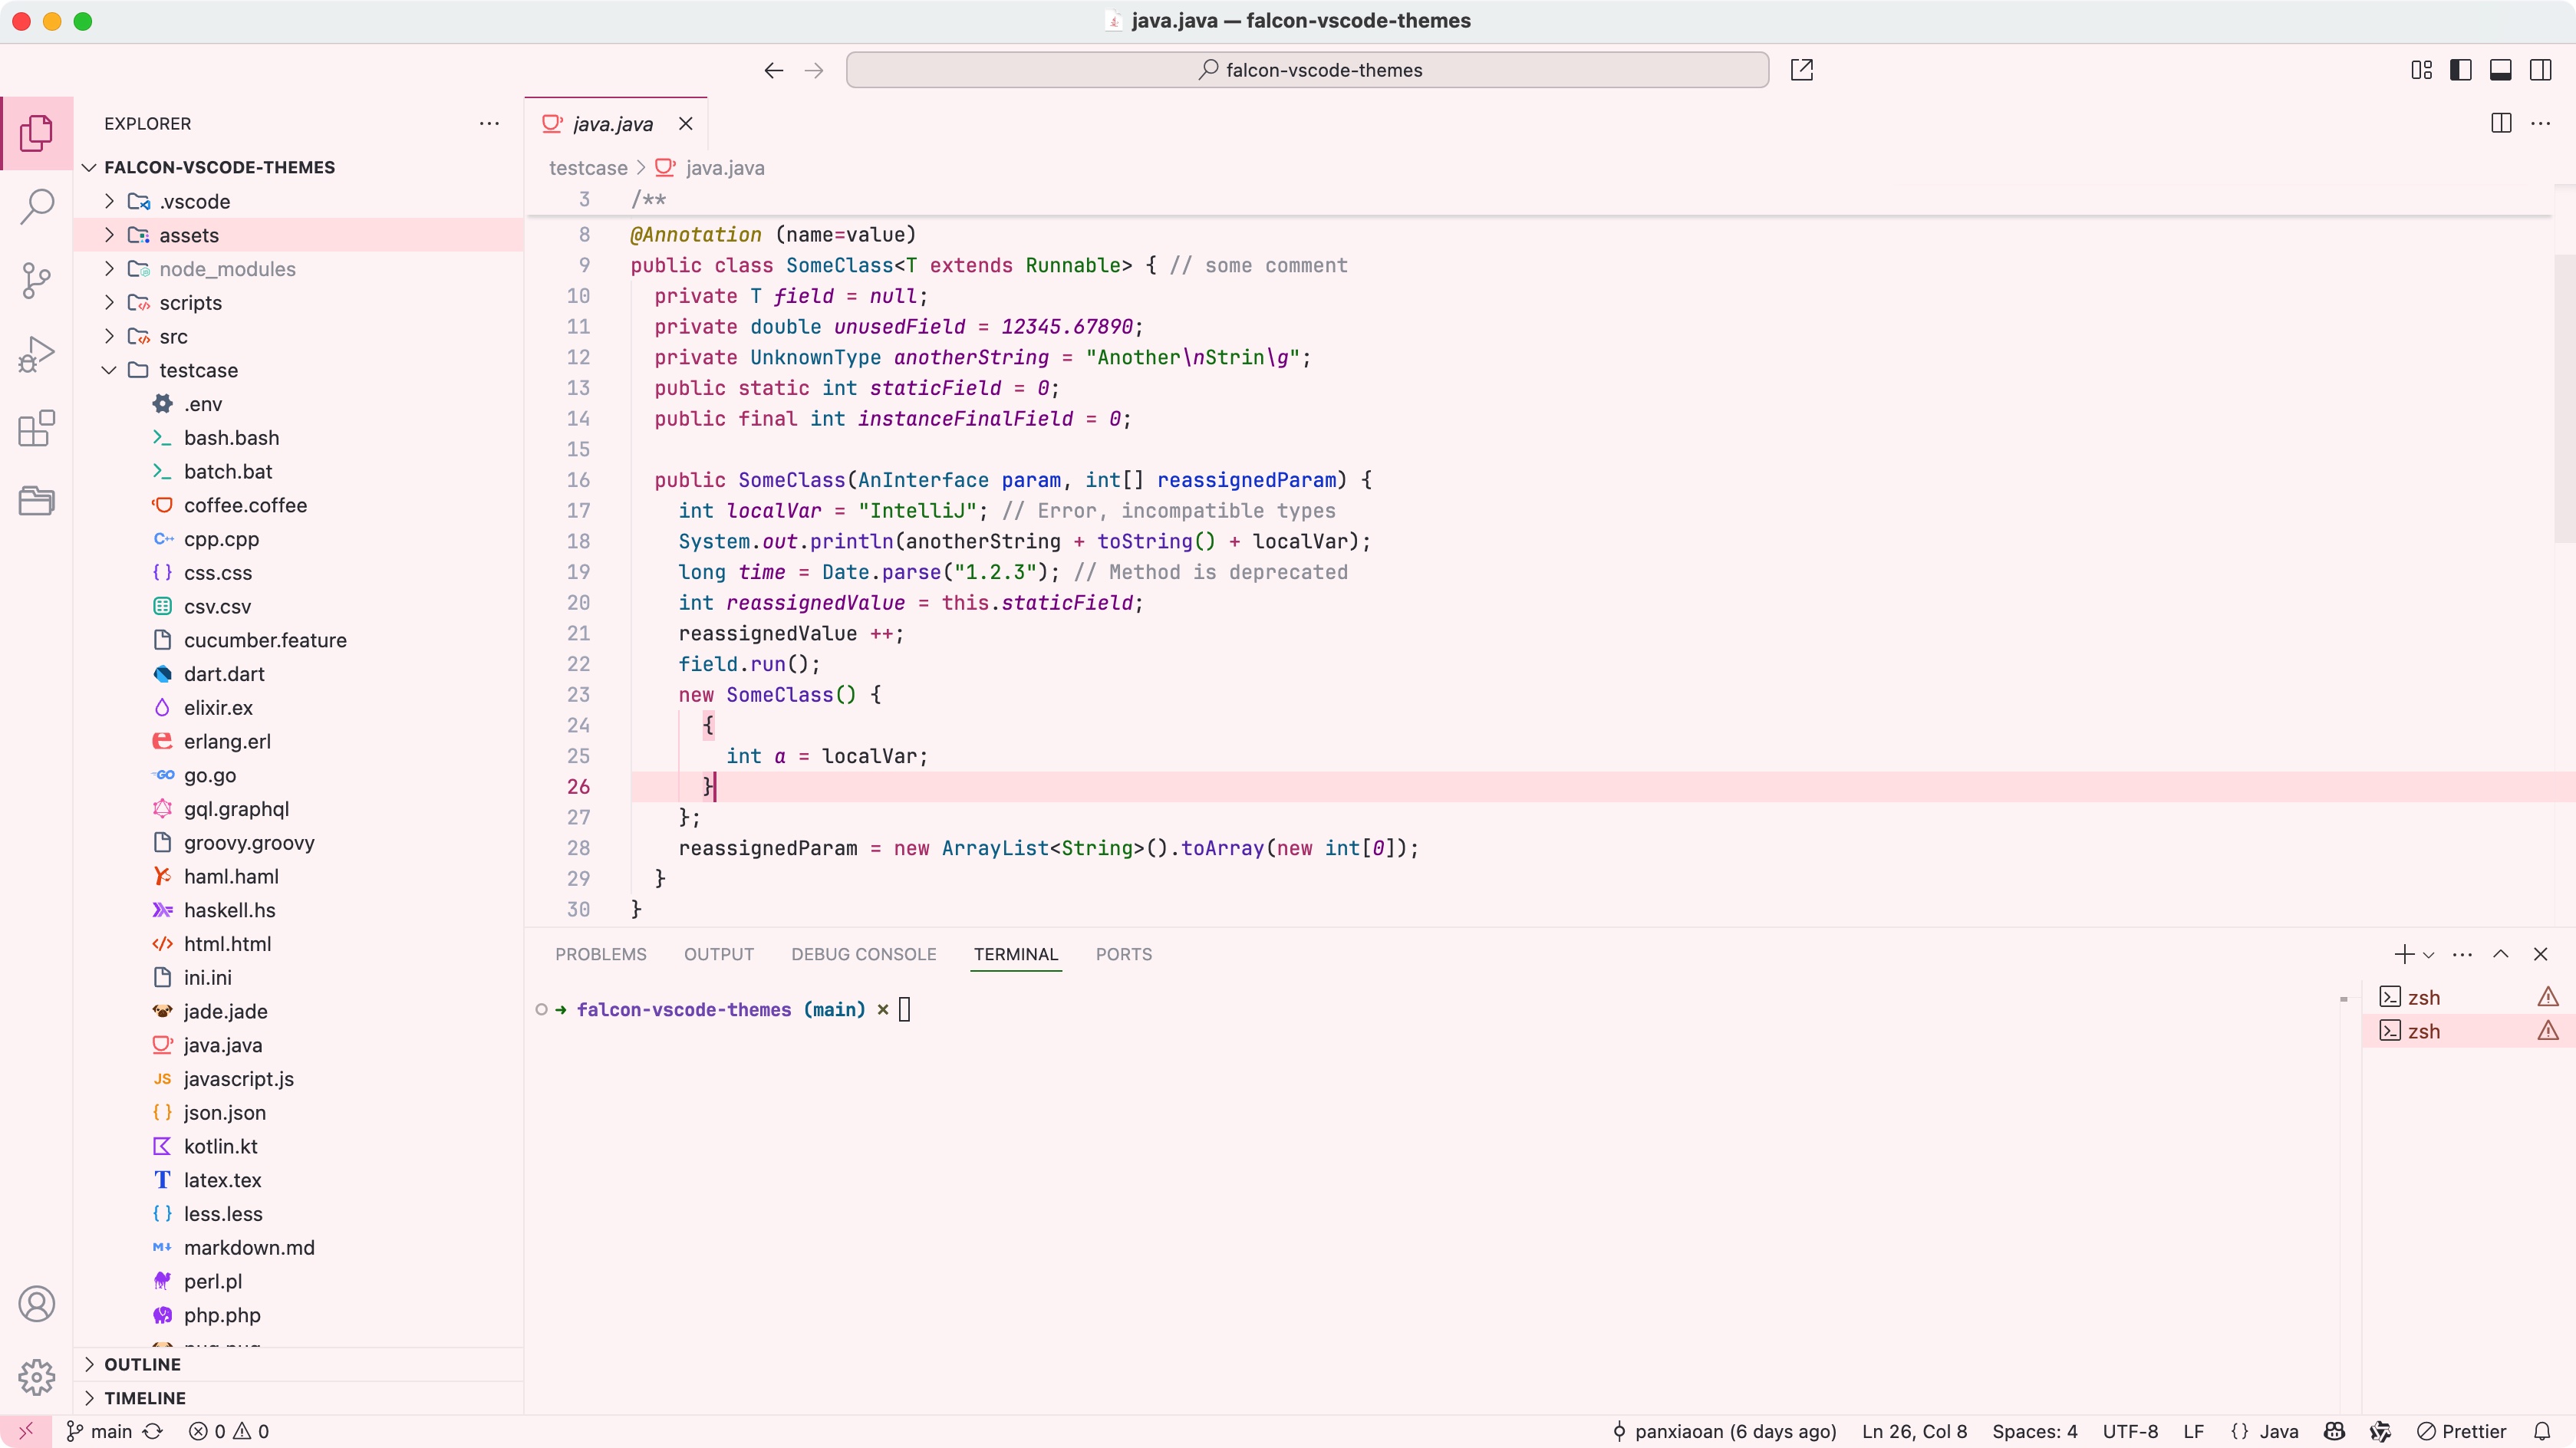Click the Prettier status bar button
This screenshot has height=1448, width=2576.
(x=2461, y=1431)
